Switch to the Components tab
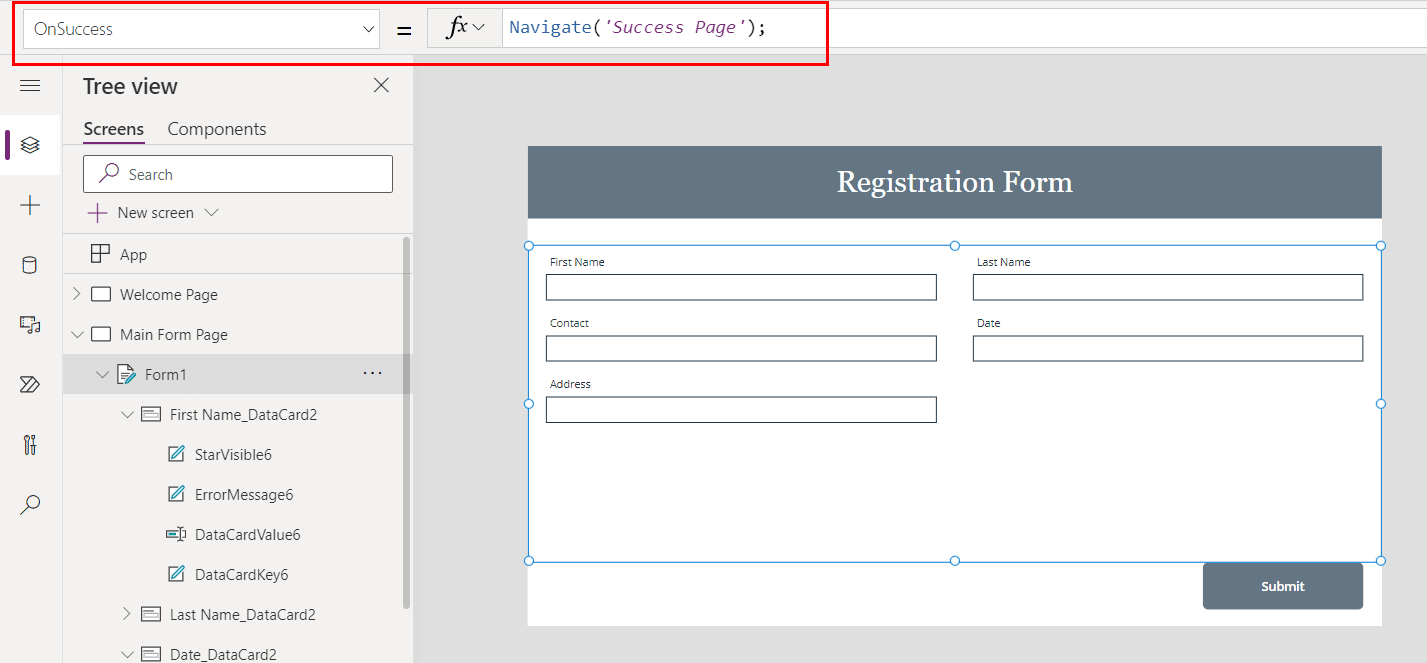Image resolution: width=1427 pixels, height=663 pixels. click(x=216, y=129)
